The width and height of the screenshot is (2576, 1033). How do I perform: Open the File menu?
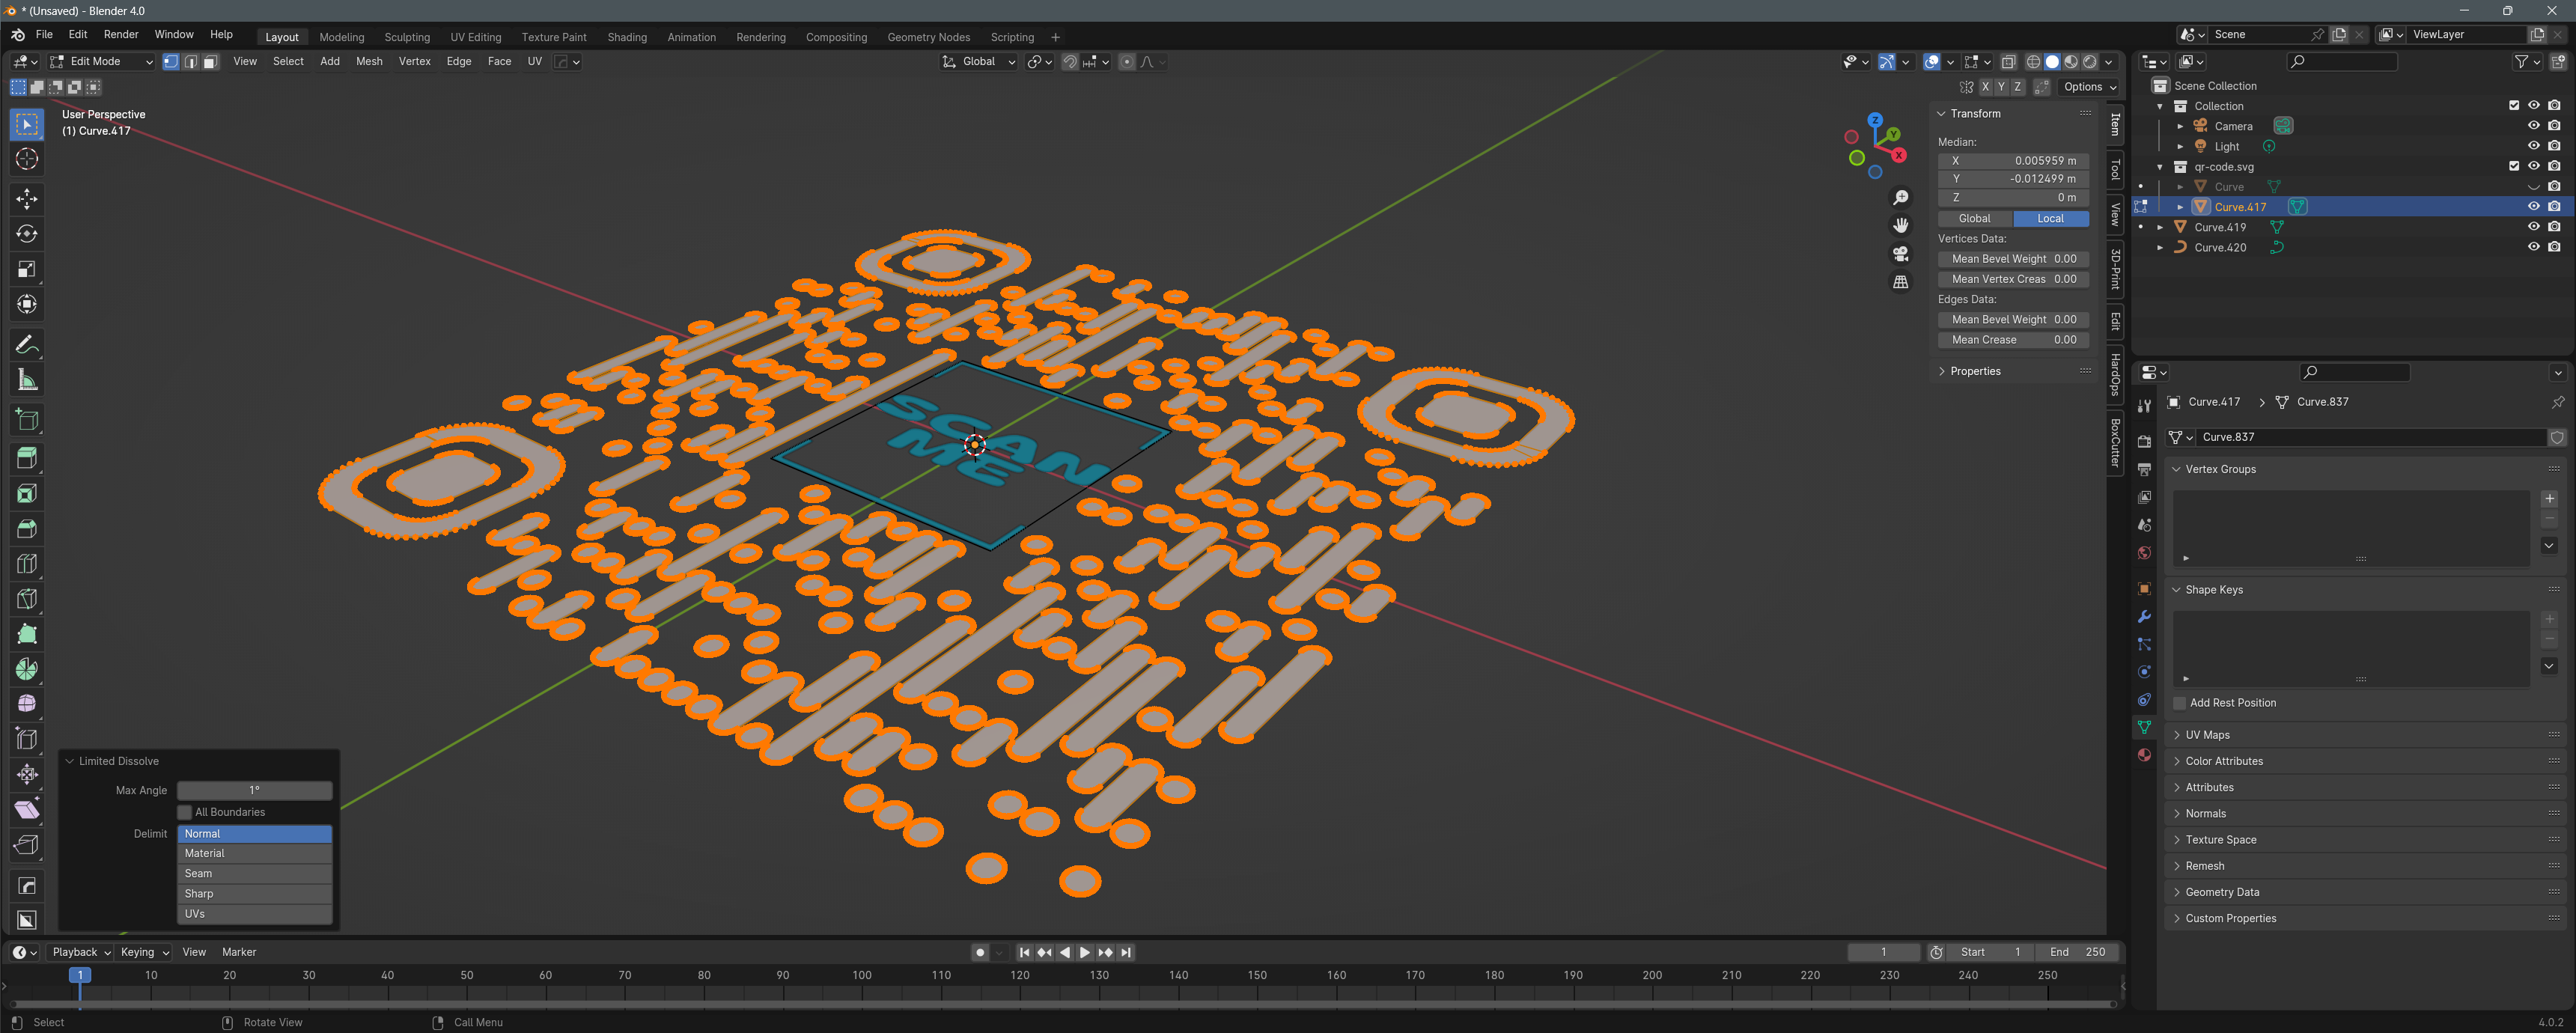[x=44, y=35]
